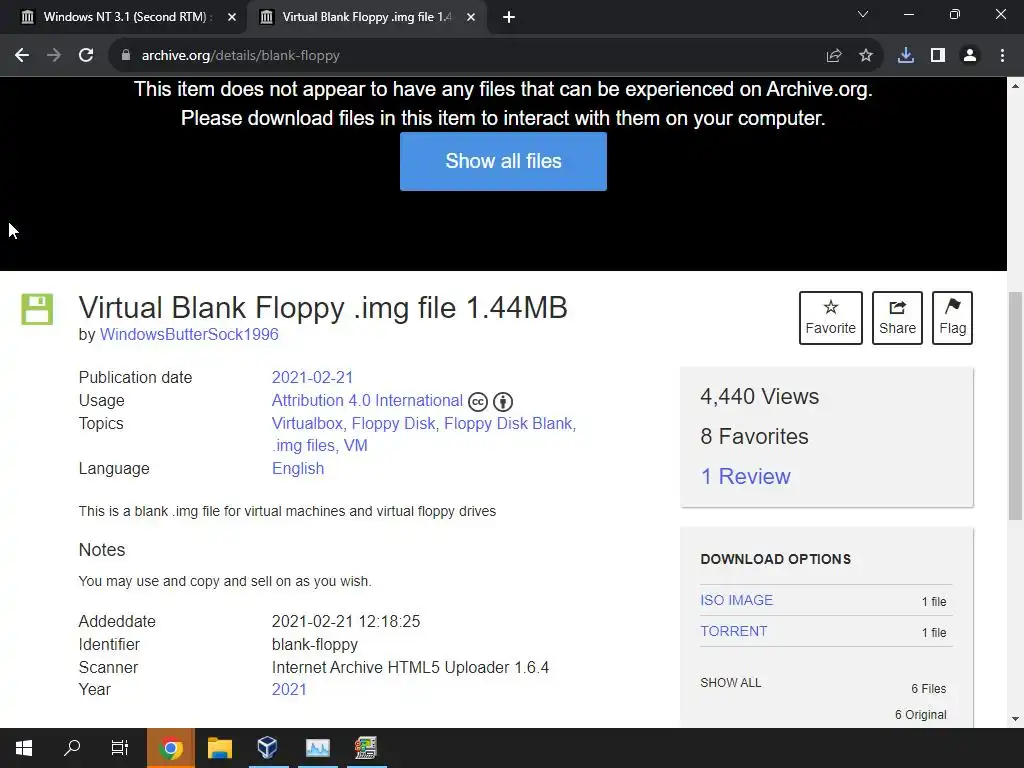The width and height of the screenshot is (1024, 768).
Task: Click scrollbar up arrow
Action: click(x=1015, y=86)
